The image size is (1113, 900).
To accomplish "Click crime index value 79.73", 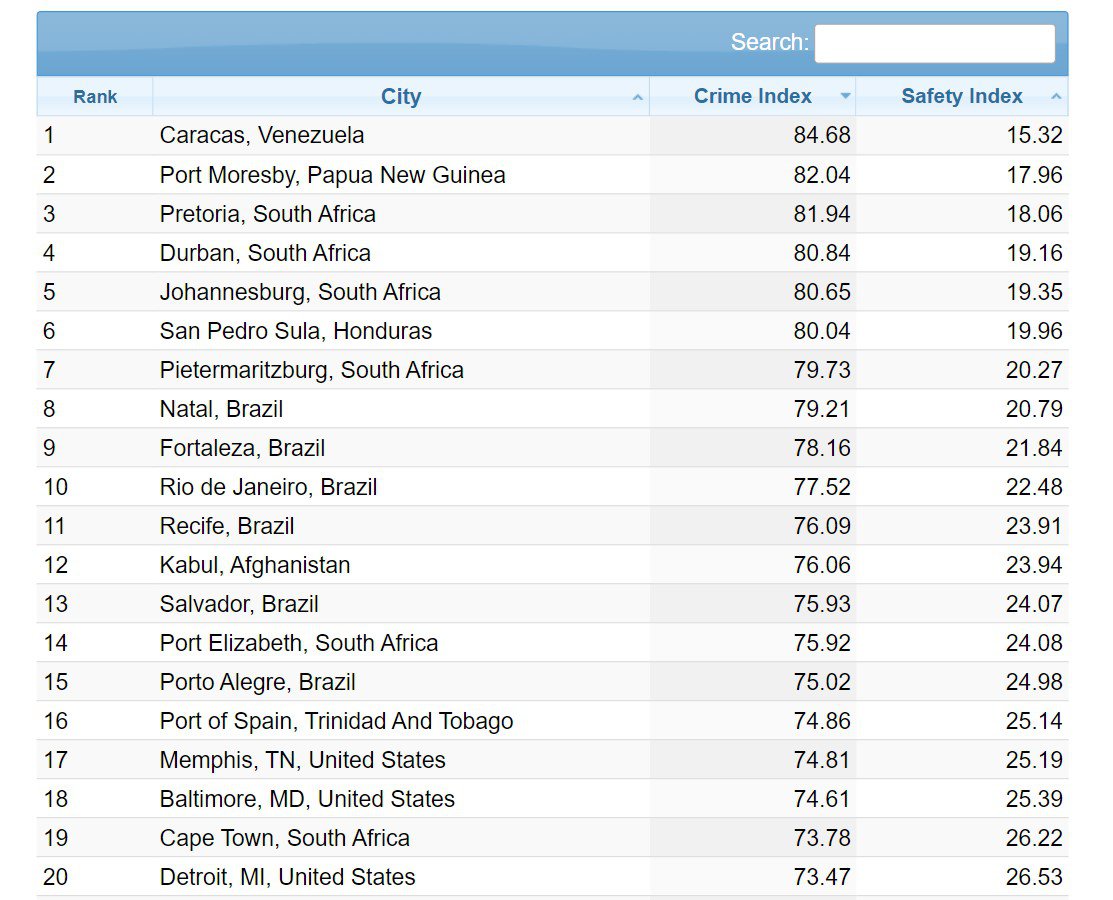I will point(821,370).
